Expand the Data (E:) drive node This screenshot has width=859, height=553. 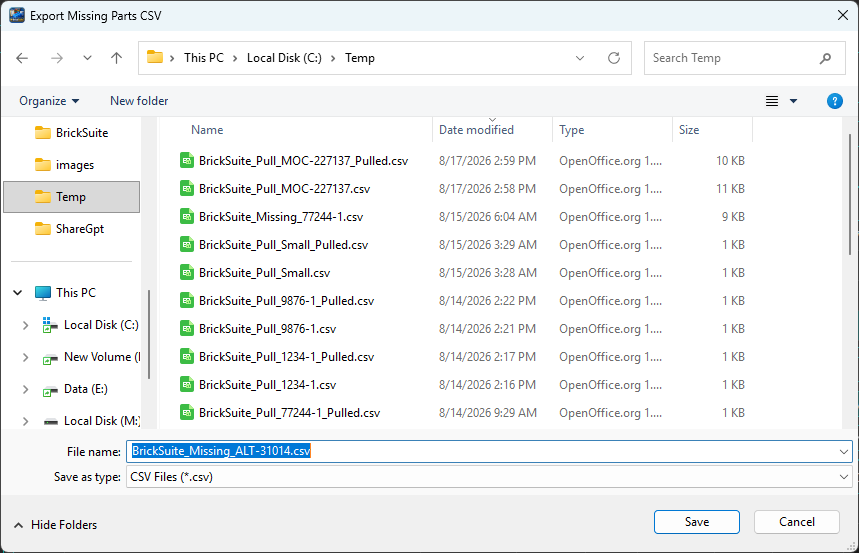tap(25, 389)
